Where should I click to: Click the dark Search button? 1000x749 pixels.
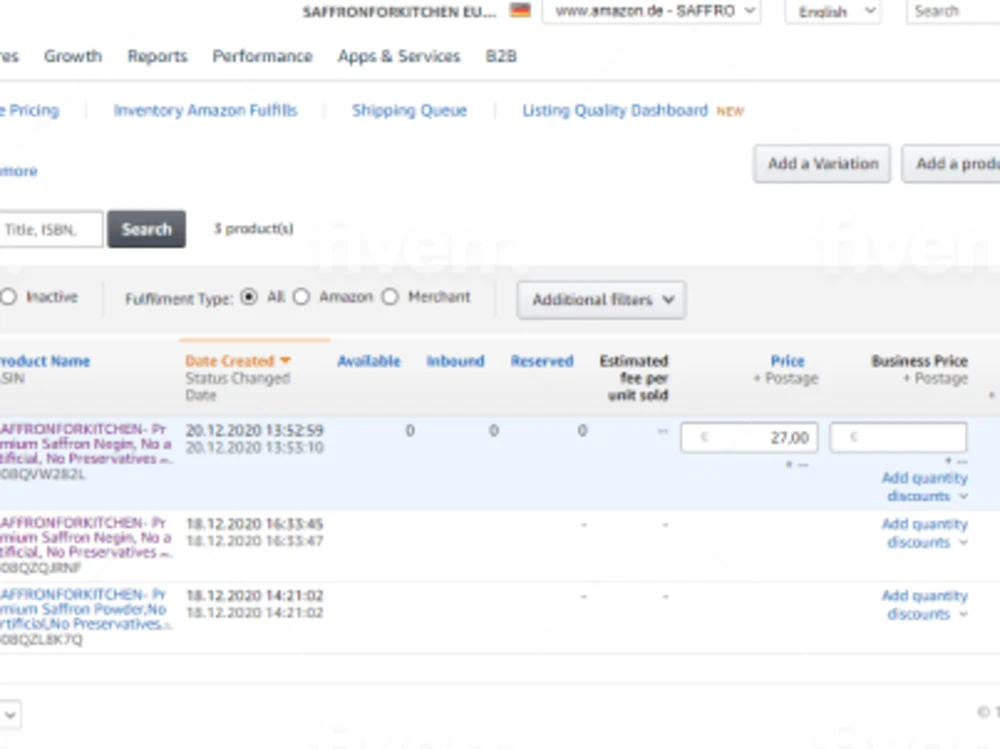point(147,229)
